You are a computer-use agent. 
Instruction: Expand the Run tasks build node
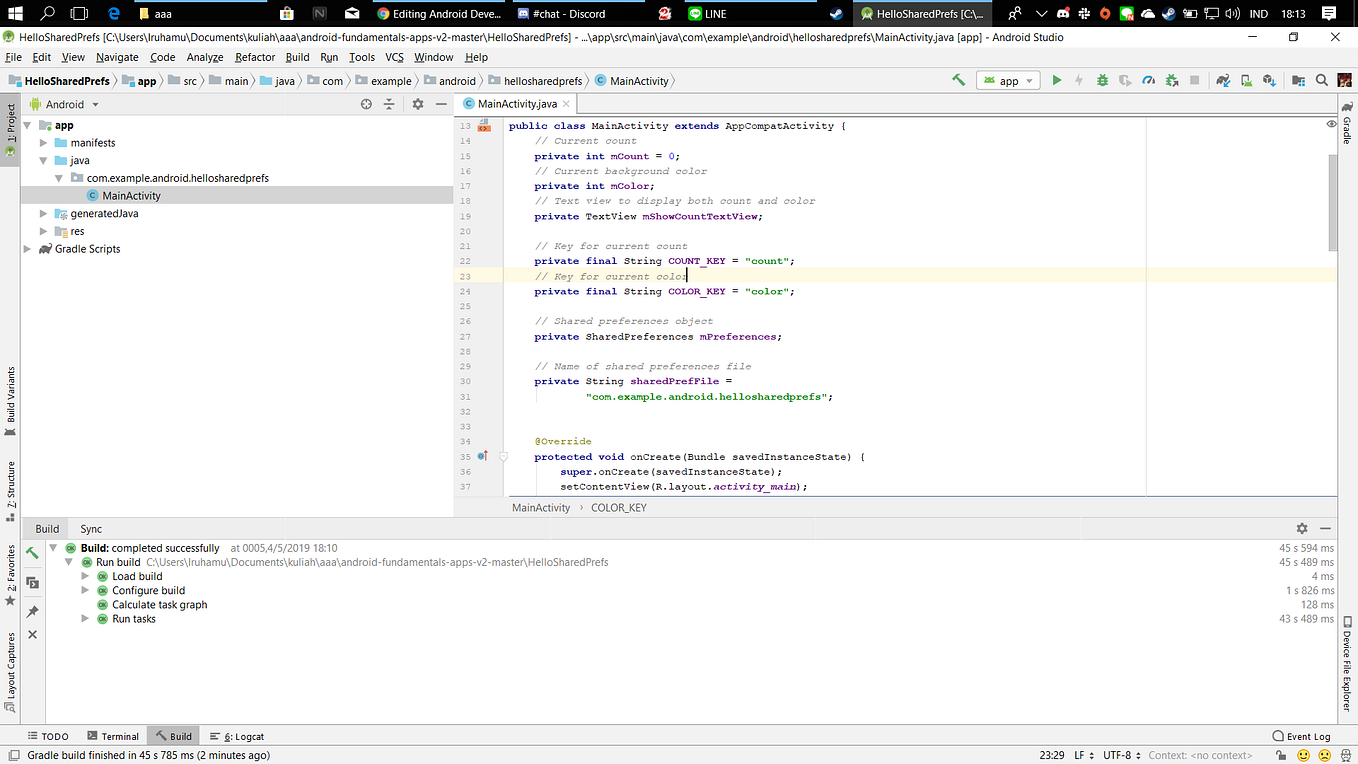tap(86, 619)
